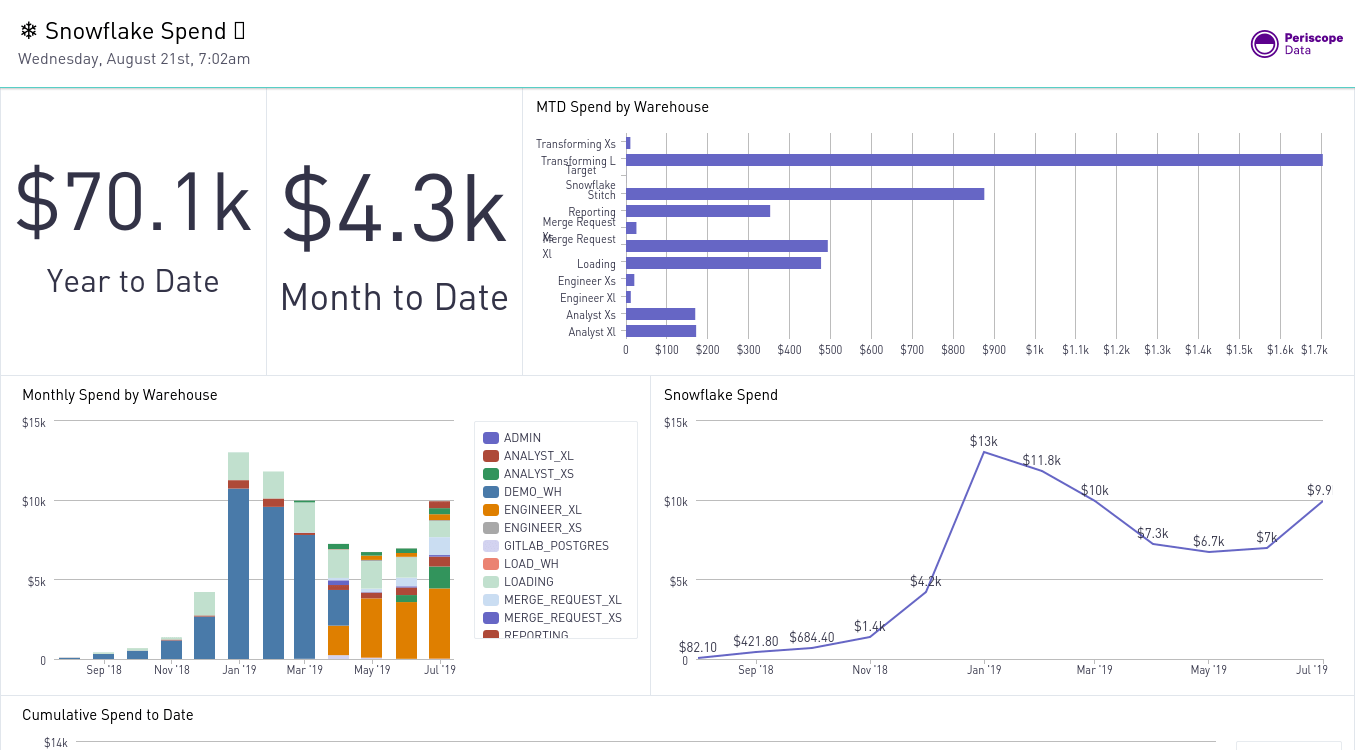Click the ENGINEER_XL orange legend swatch
This screenshot has height=750, width=1355.
(489, 509)
